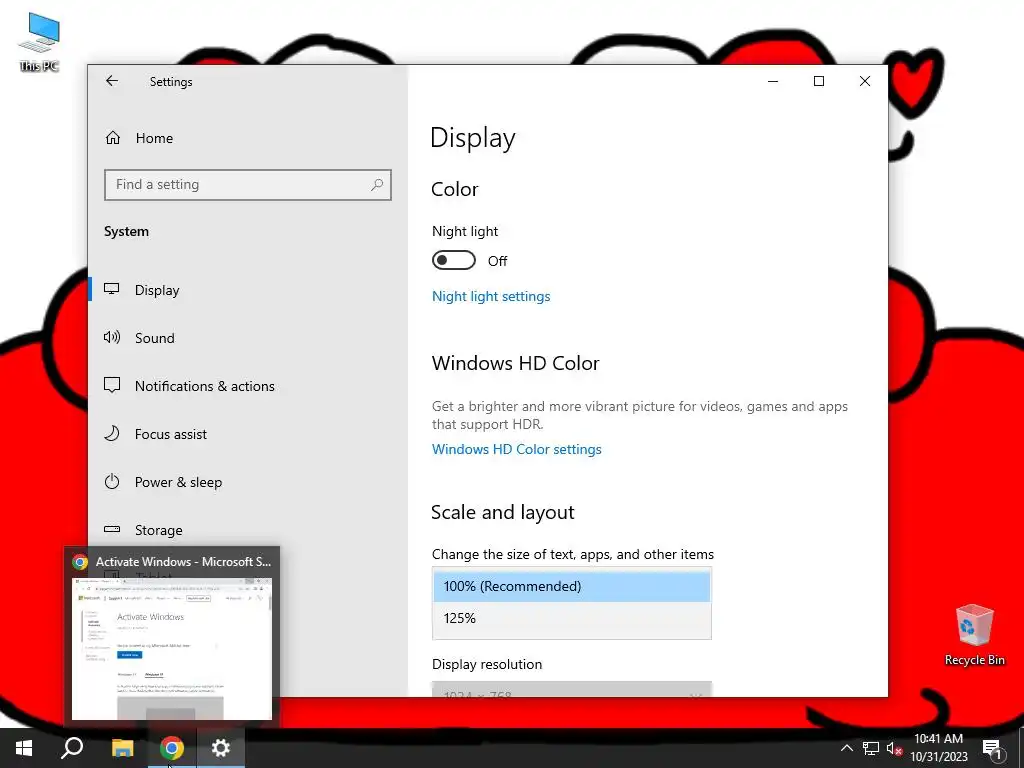This screenshot has height=768, width=1024.
Task: Minimize the Settings window
Action: click(773, 81)
